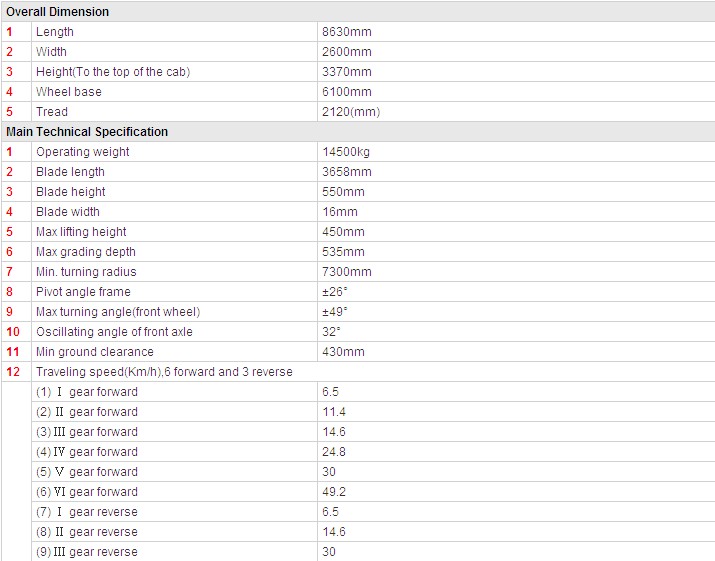
Task: Select the III gear reverse label
Action: pyautogui.click(x=87, y=552)
